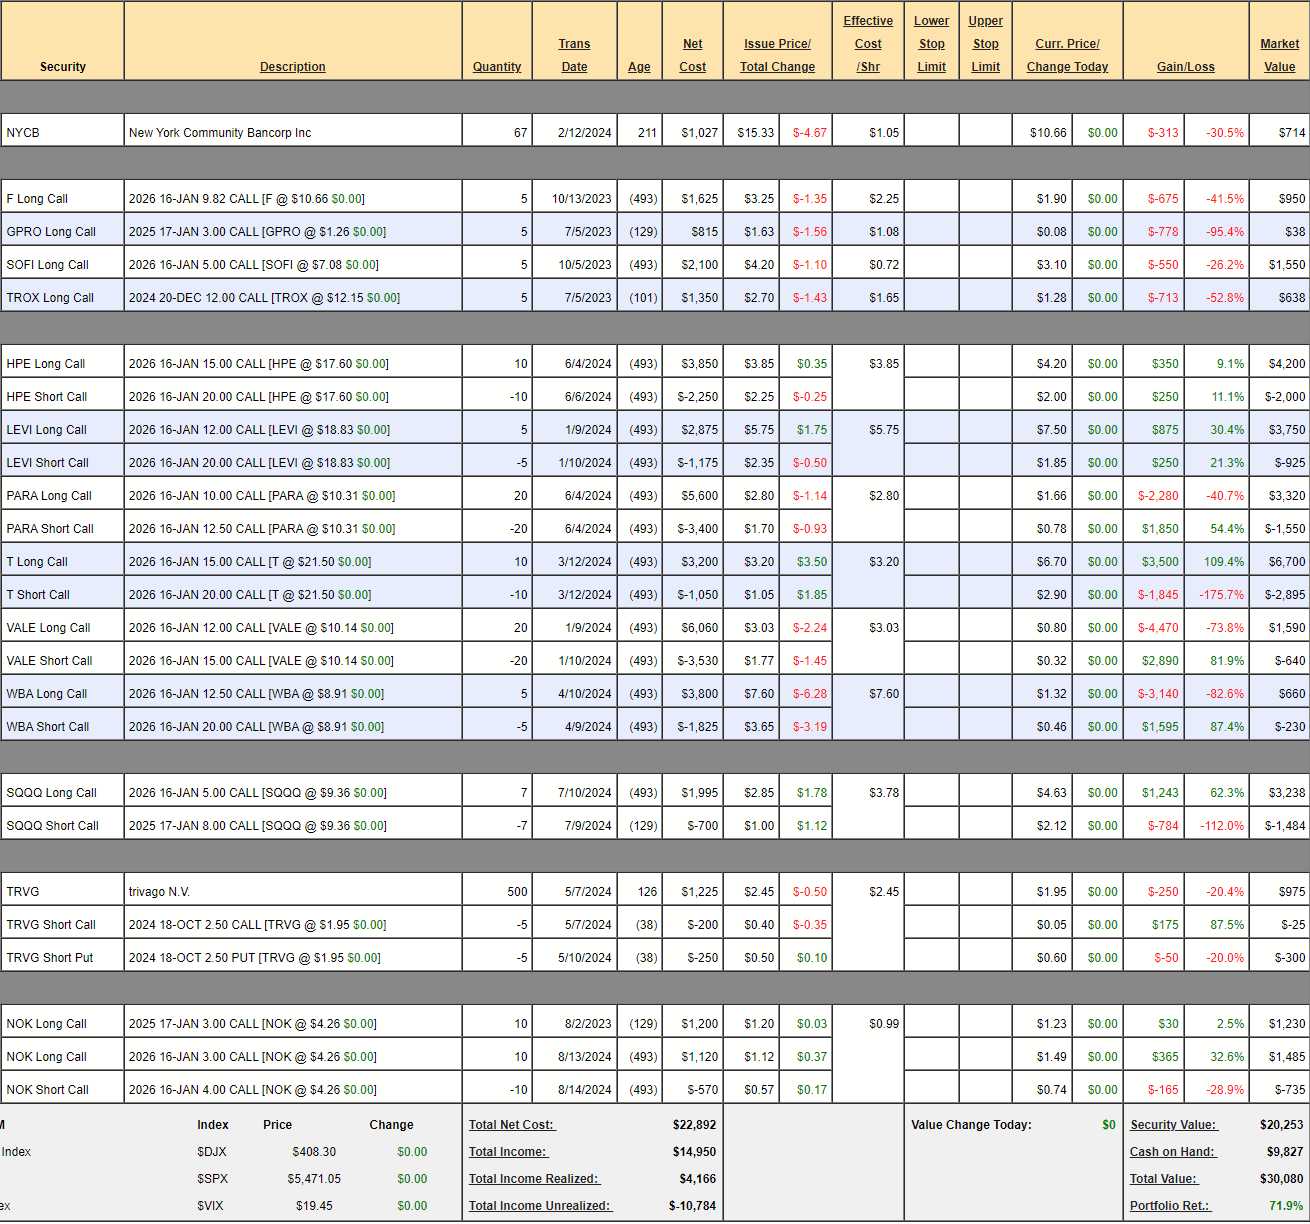Select the NYCB security cell
Viewport: 1310px width, 1224px height.
(62, 133)
